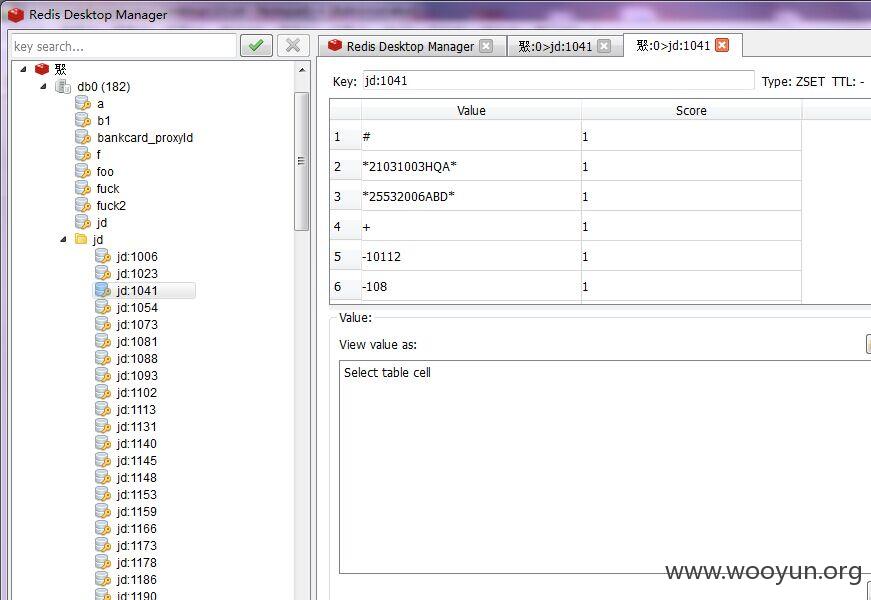Click key icon beside top-level jd key
Viewport: 871px width, 600px height.
tap(83, 222)
